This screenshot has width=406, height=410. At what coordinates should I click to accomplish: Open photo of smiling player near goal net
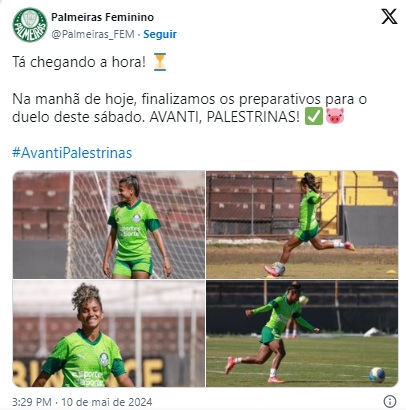tap(109, 225)
